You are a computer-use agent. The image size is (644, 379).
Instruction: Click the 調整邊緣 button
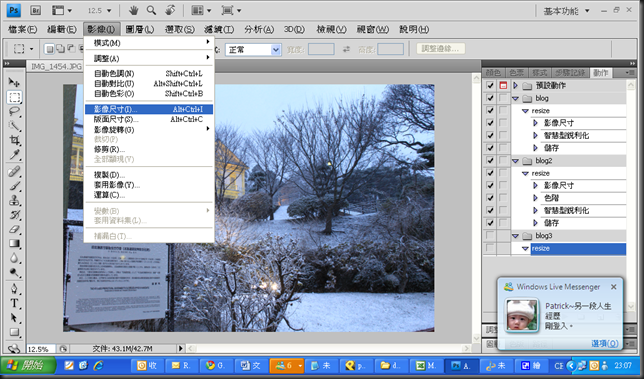(441, 49)
